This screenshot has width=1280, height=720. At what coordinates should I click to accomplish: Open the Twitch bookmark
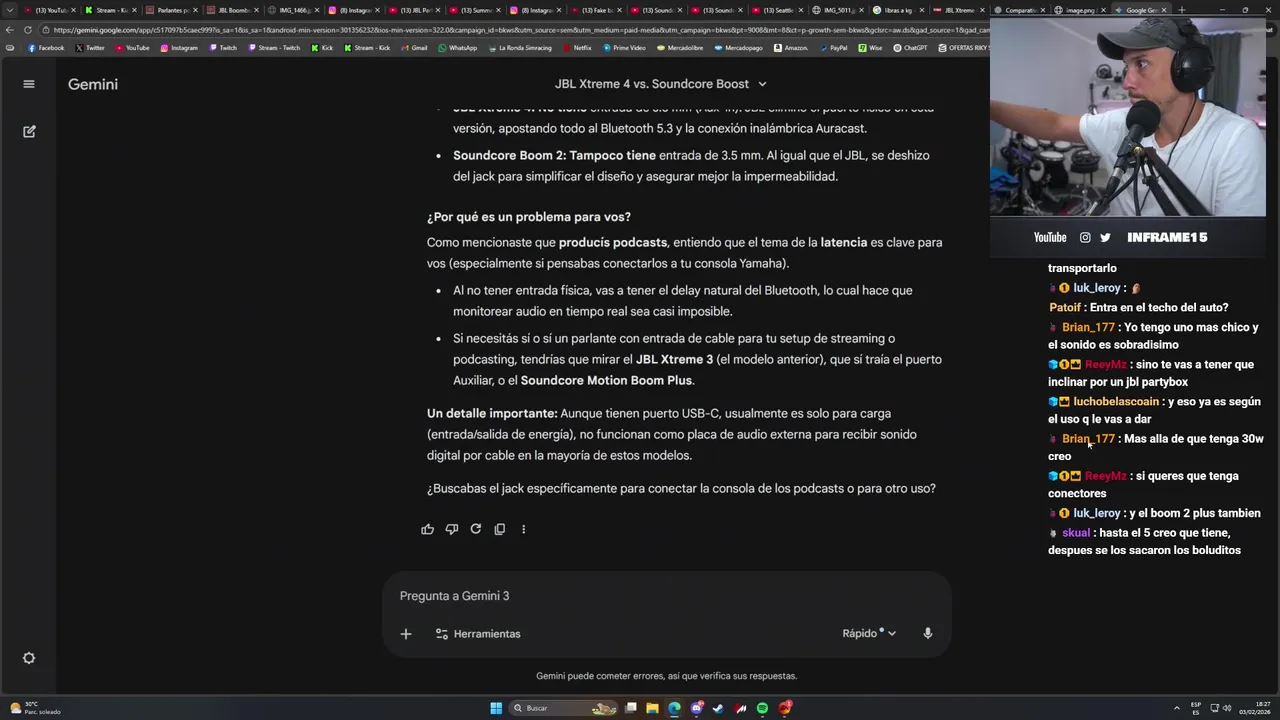click(223, 48)
